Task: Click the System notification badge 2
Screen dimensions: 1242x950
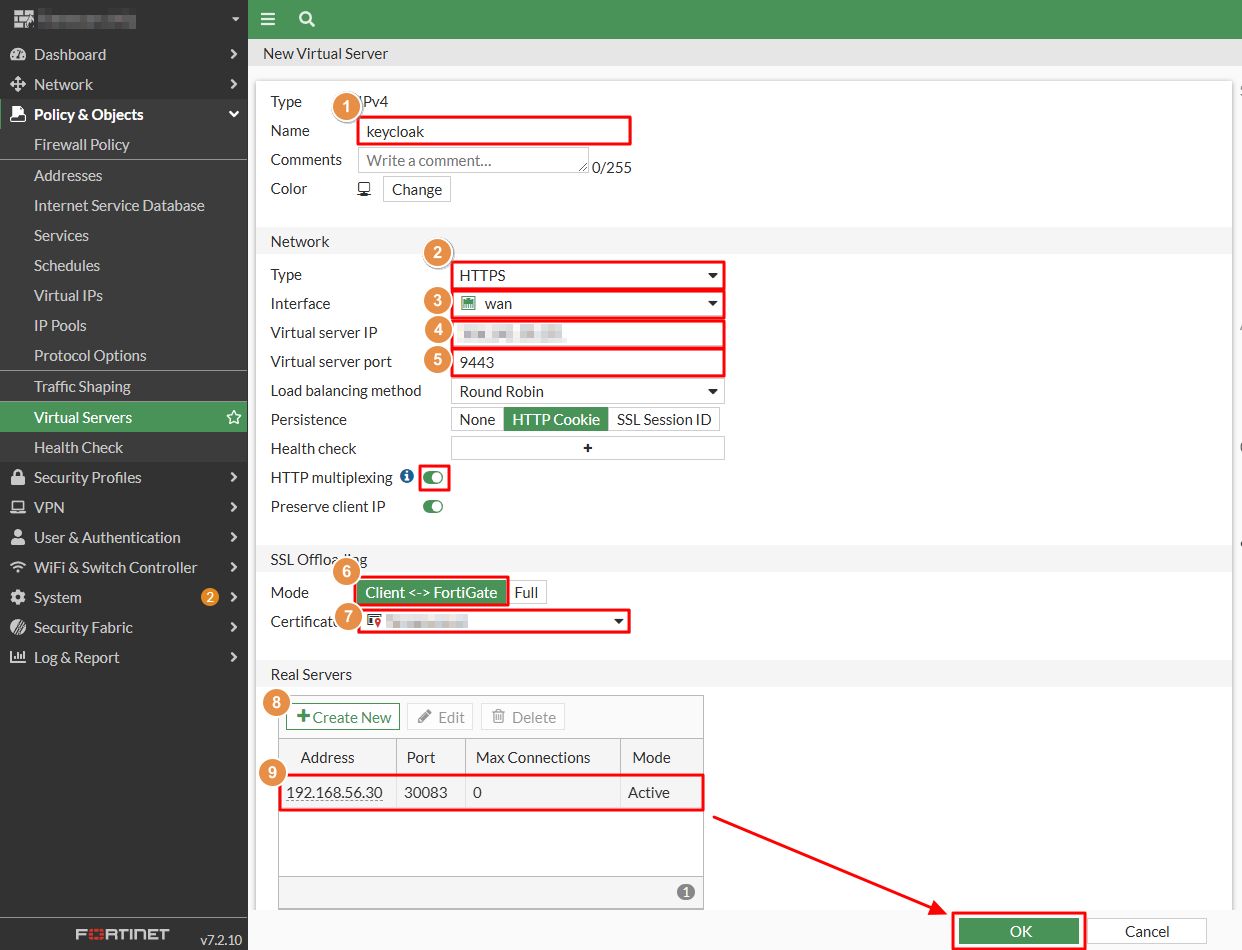Action: [x=210, y=597]
